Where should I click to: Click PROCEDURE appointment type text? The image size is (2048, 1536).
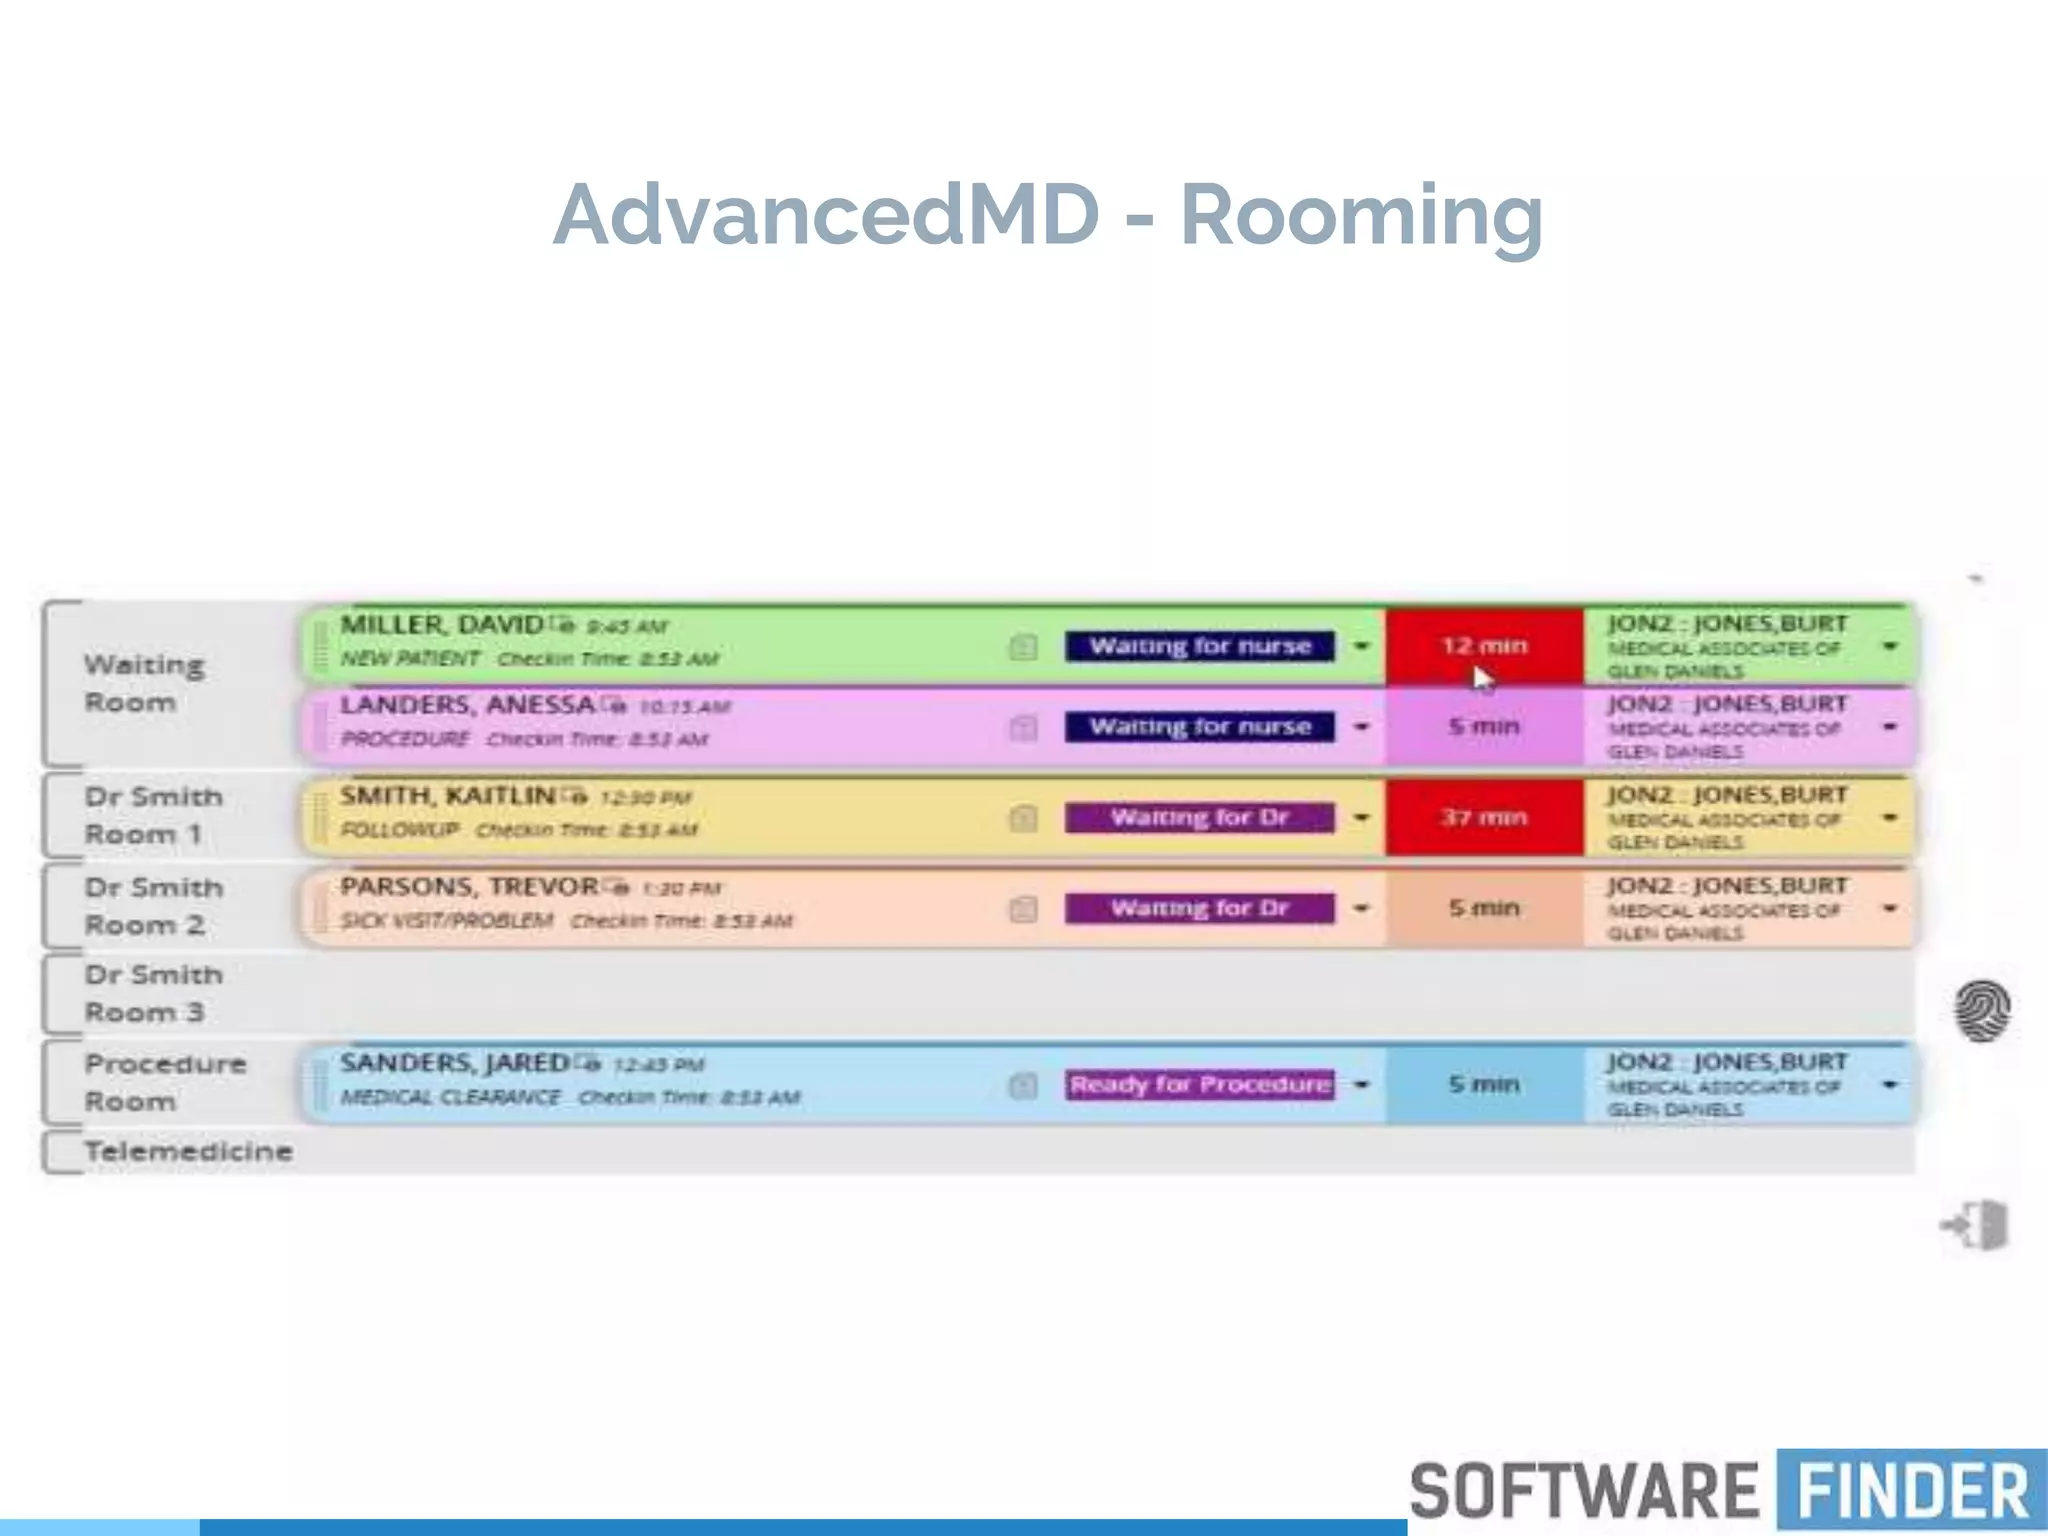click(x=405, y=740)
